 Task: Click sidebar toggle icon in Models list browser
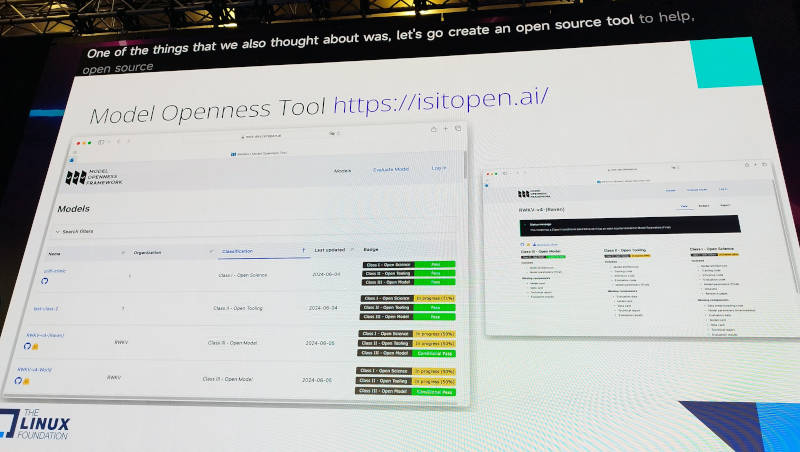(101, 142)
